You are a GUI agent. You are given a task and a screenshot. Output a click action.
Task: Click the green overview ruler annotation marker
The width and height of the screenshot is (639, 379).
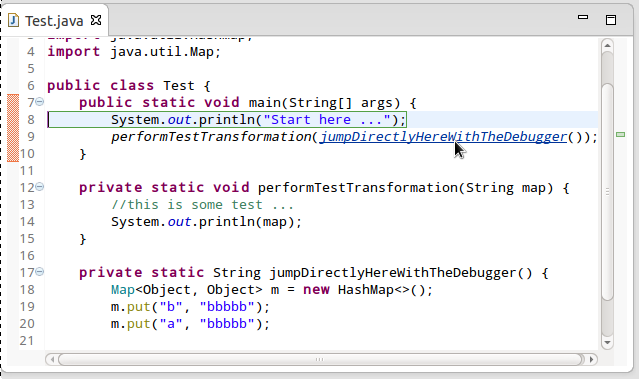[x=620, y=134]
